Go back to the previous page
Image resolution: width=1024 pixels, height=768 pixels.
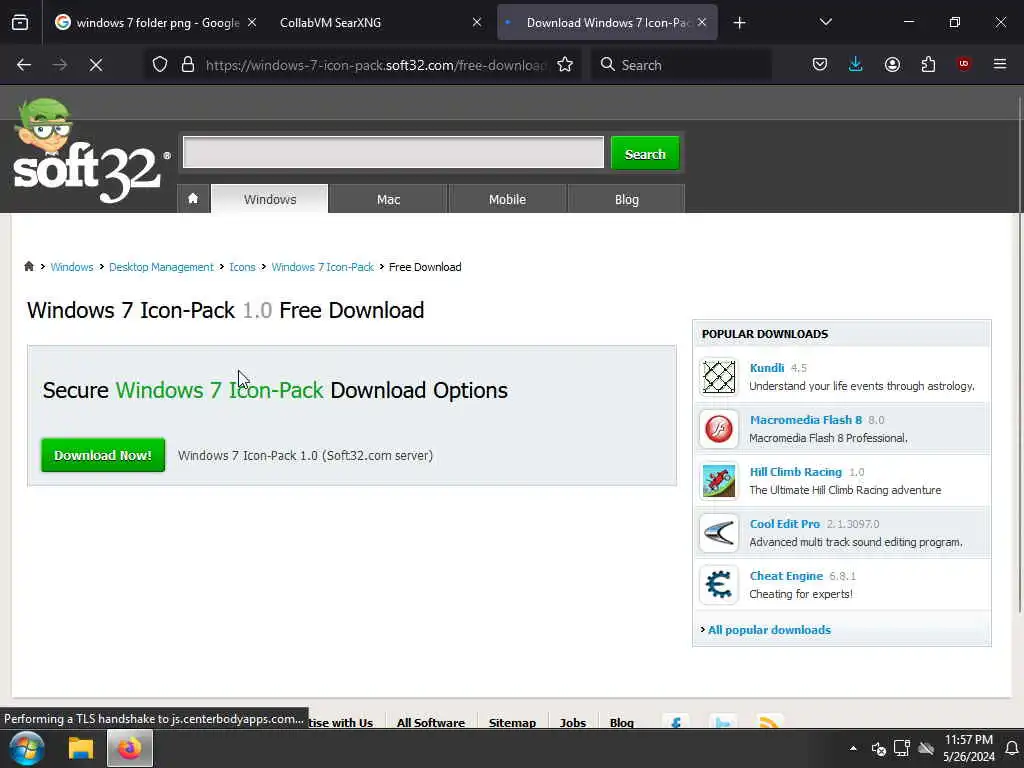tap(24, 65)
